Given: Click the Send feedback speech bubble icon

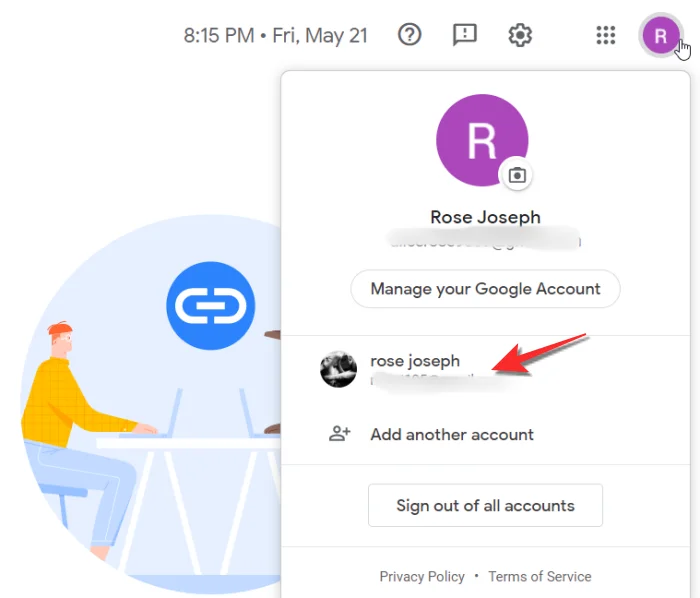Looking at the screenshot, I should click(465, 35).
